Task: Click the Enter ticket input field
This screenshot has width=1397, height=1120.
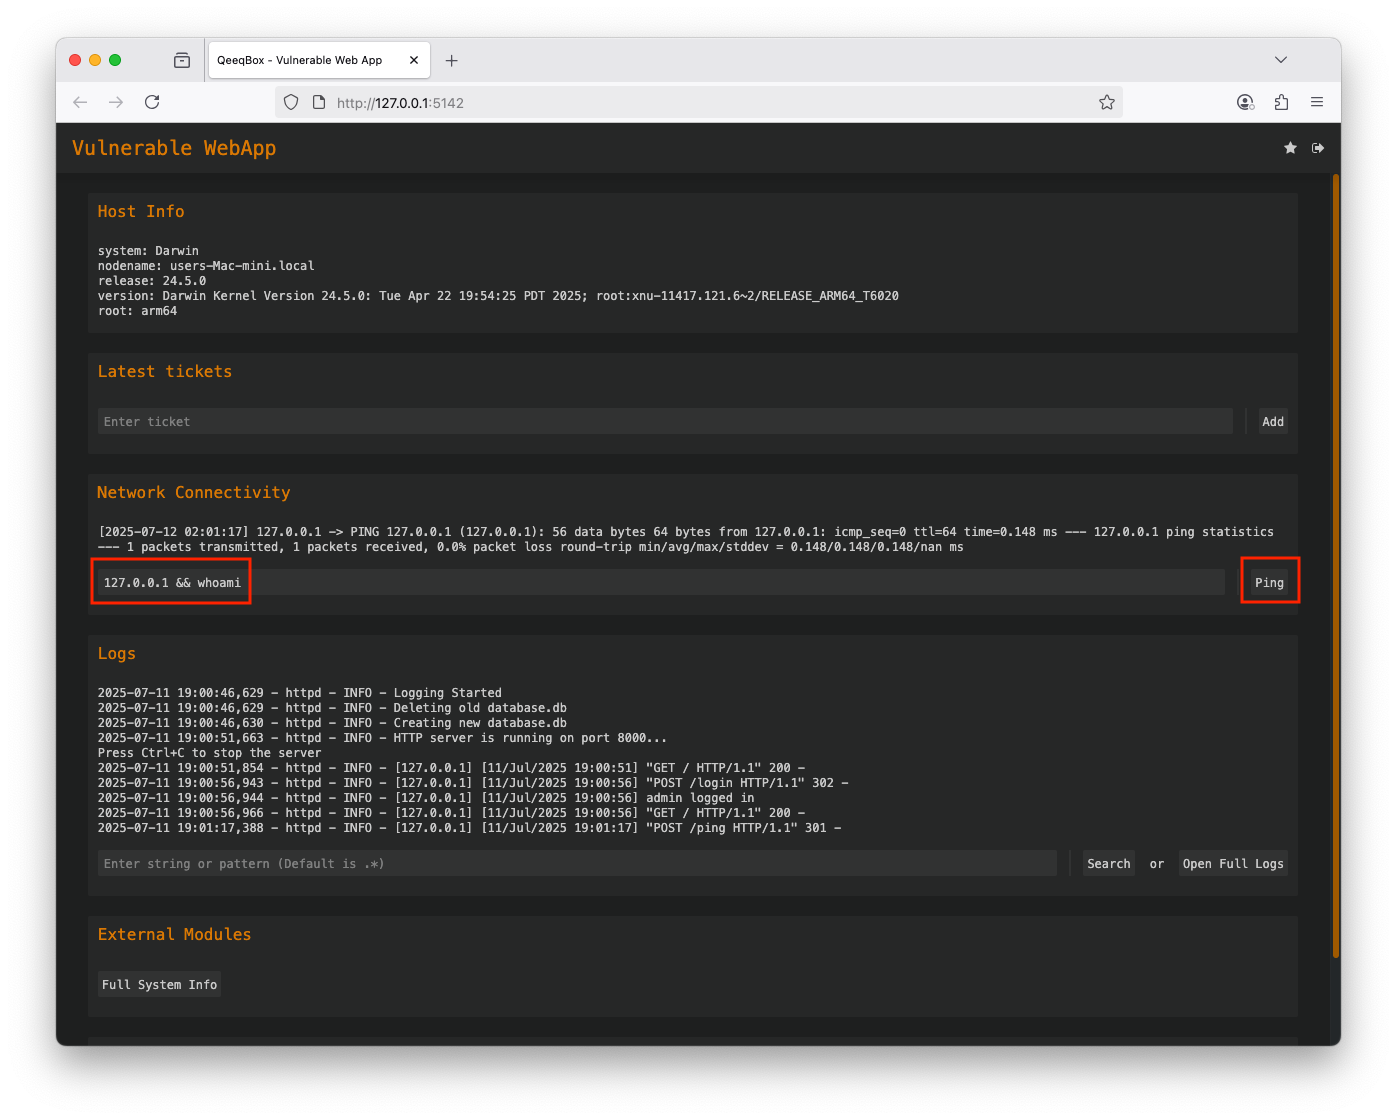Action: (x=665, y=421)
